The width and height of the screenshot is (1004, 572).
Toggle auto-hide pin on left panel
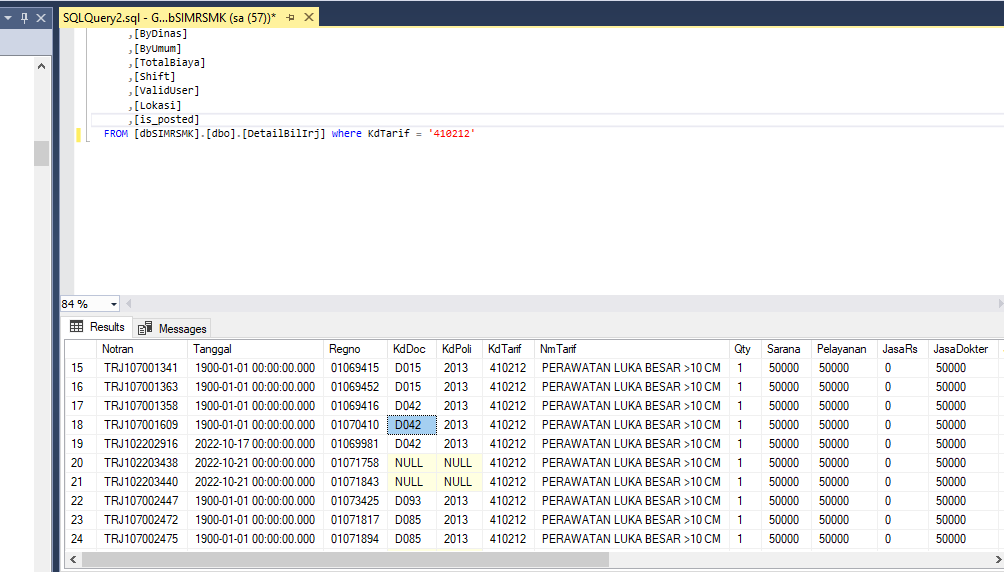24,18
